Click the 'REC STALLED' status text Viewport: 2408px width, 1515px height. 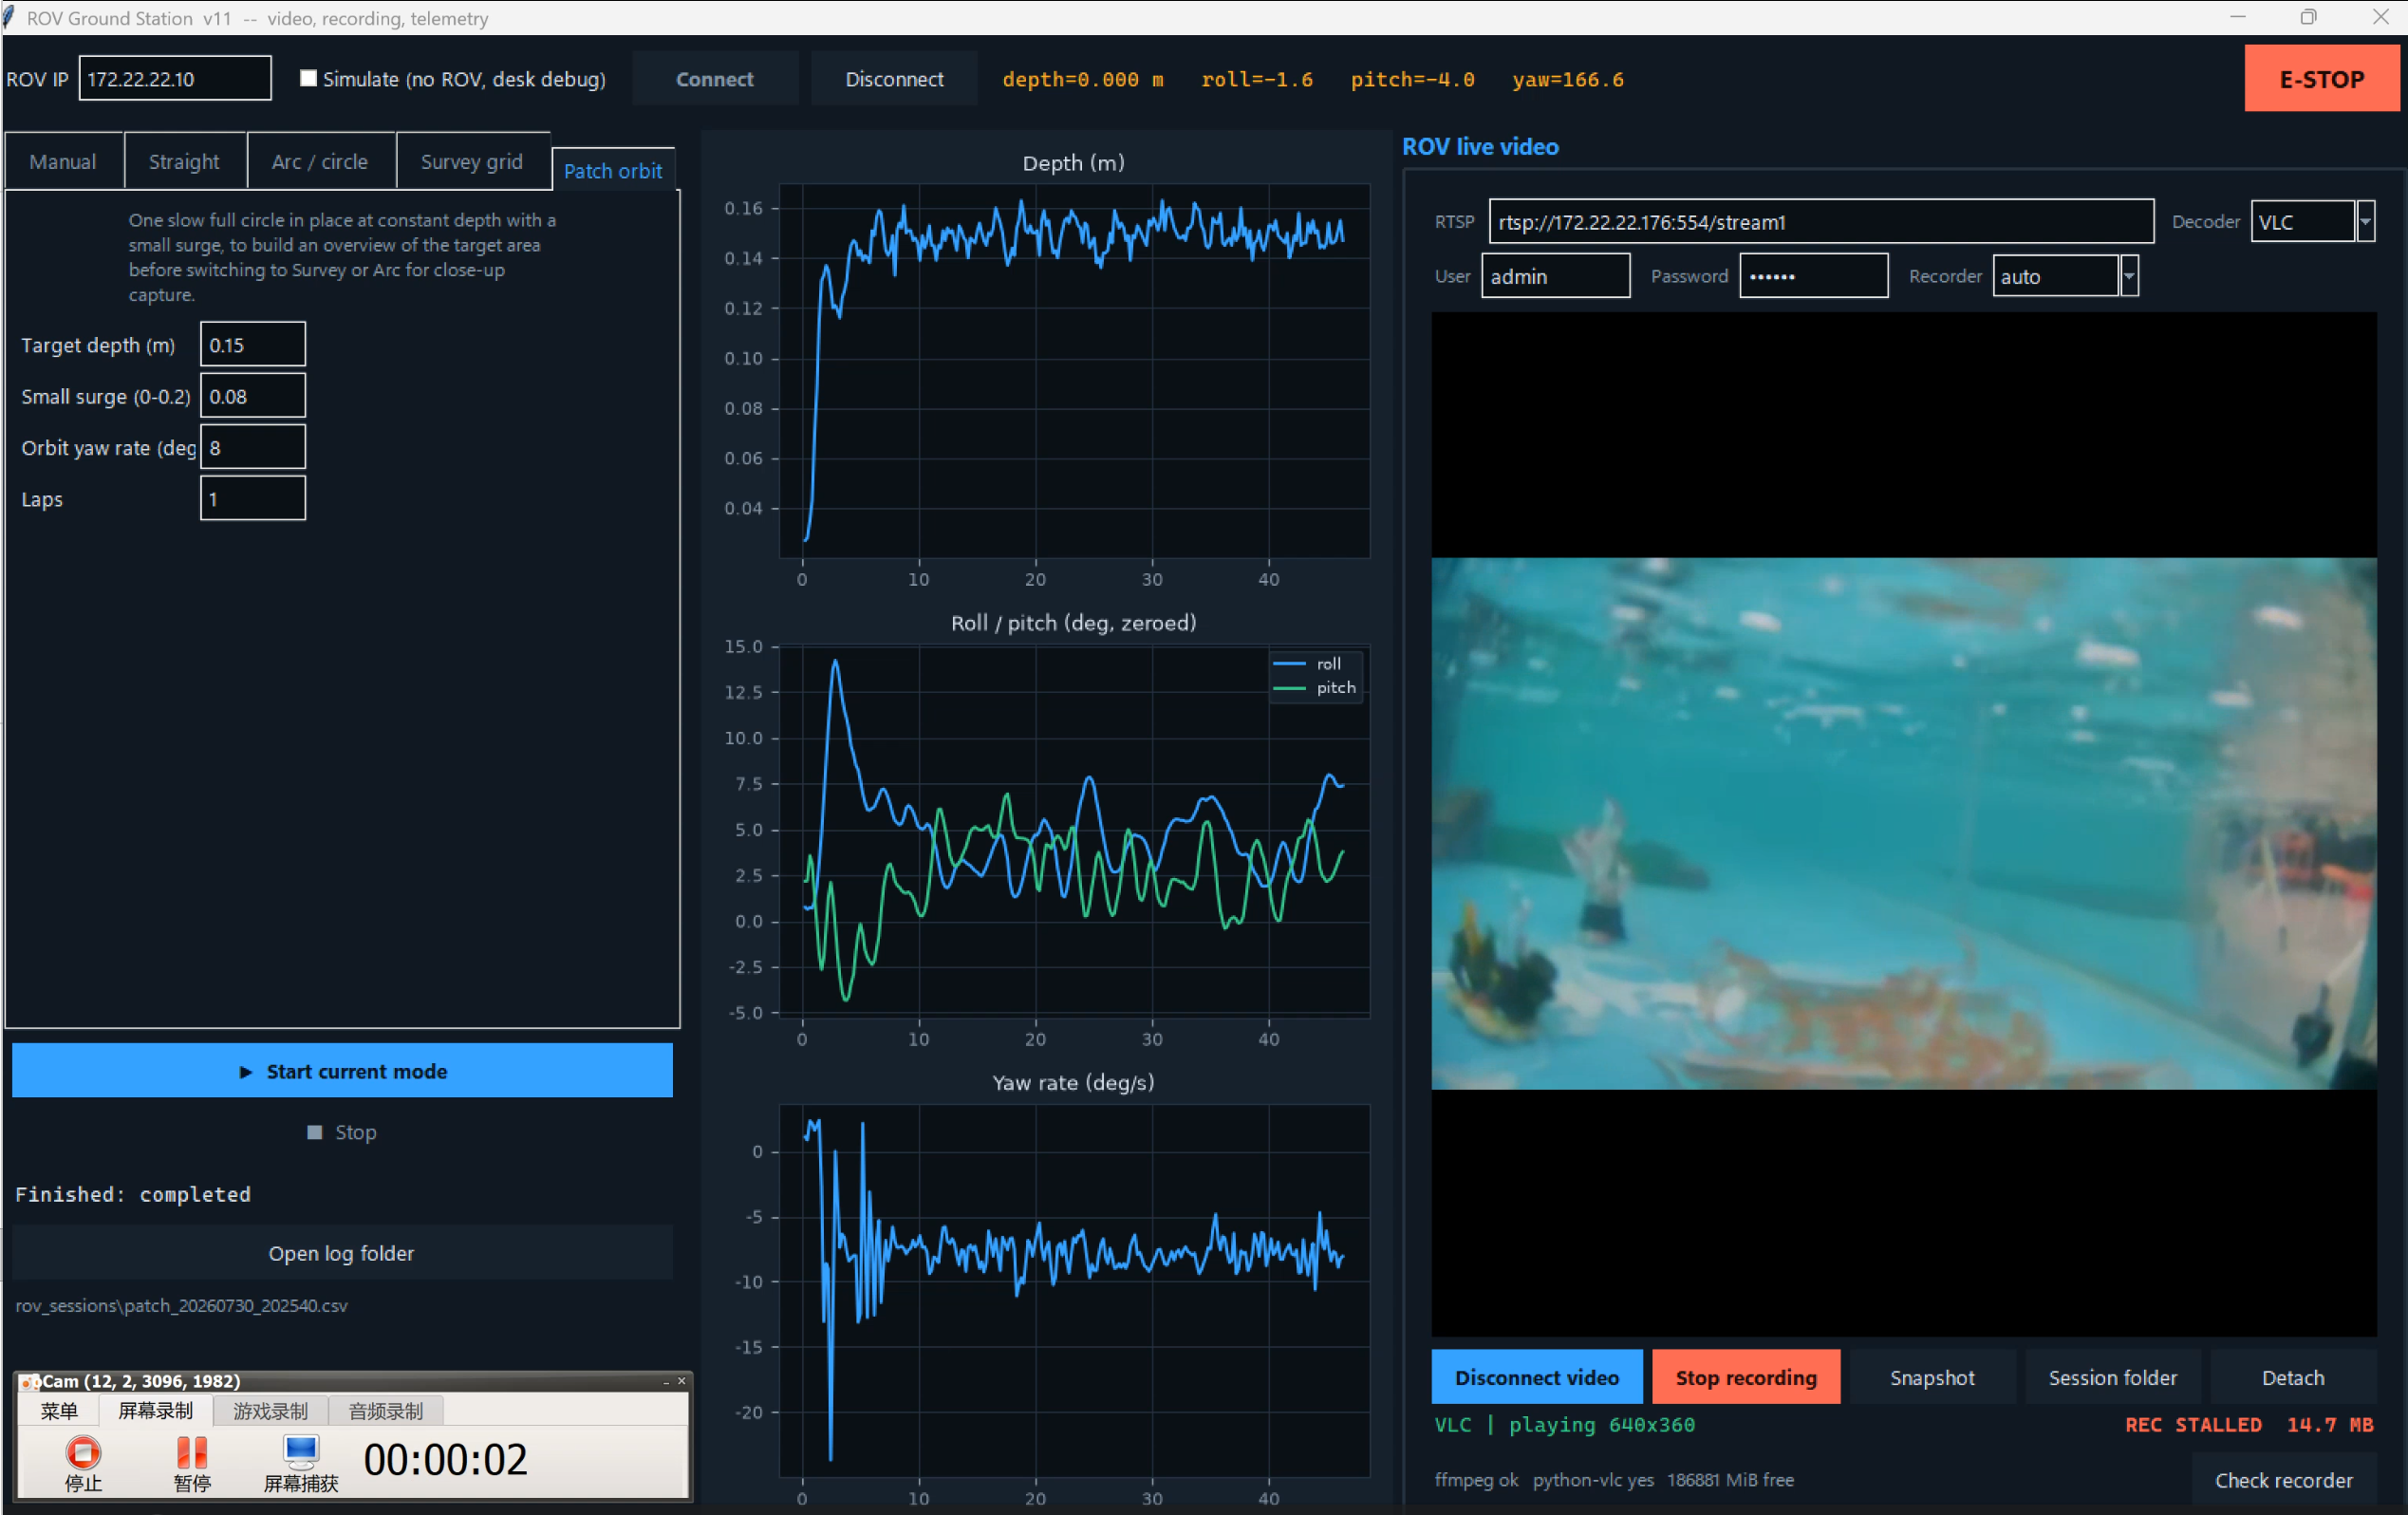click(x=2193, y=1423)
